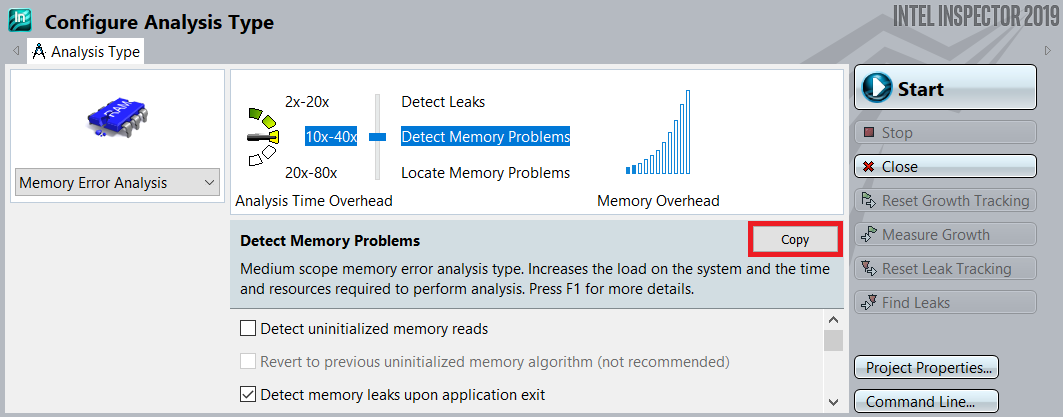This screenshot has width=1063, height=417.
Task: Click the Measure Growth icon
Action: coord(868,235)
